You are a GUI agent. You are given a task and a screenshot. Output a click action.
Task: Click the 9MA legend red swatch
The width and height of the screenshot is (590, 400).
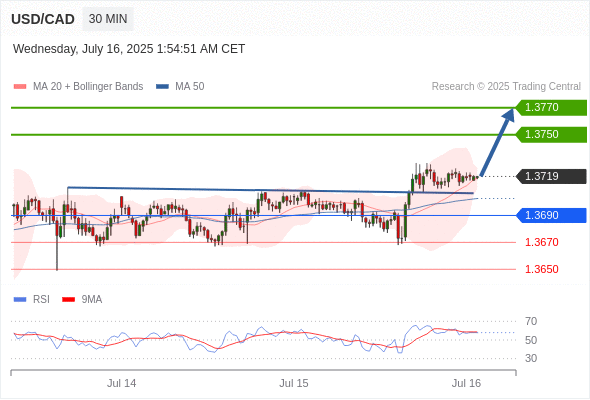pyautogui.click(x=68, y=300)
